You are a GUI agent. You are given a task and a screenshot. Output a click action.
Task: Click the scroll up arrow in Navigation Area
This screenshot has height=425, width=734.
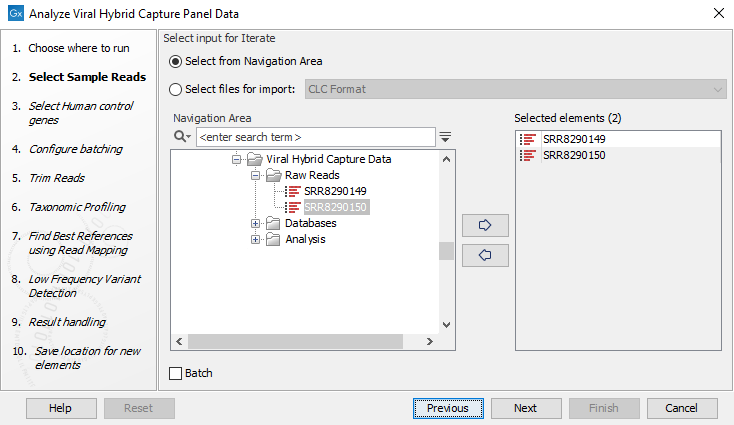pyautogui.click(x=447, y=159)
